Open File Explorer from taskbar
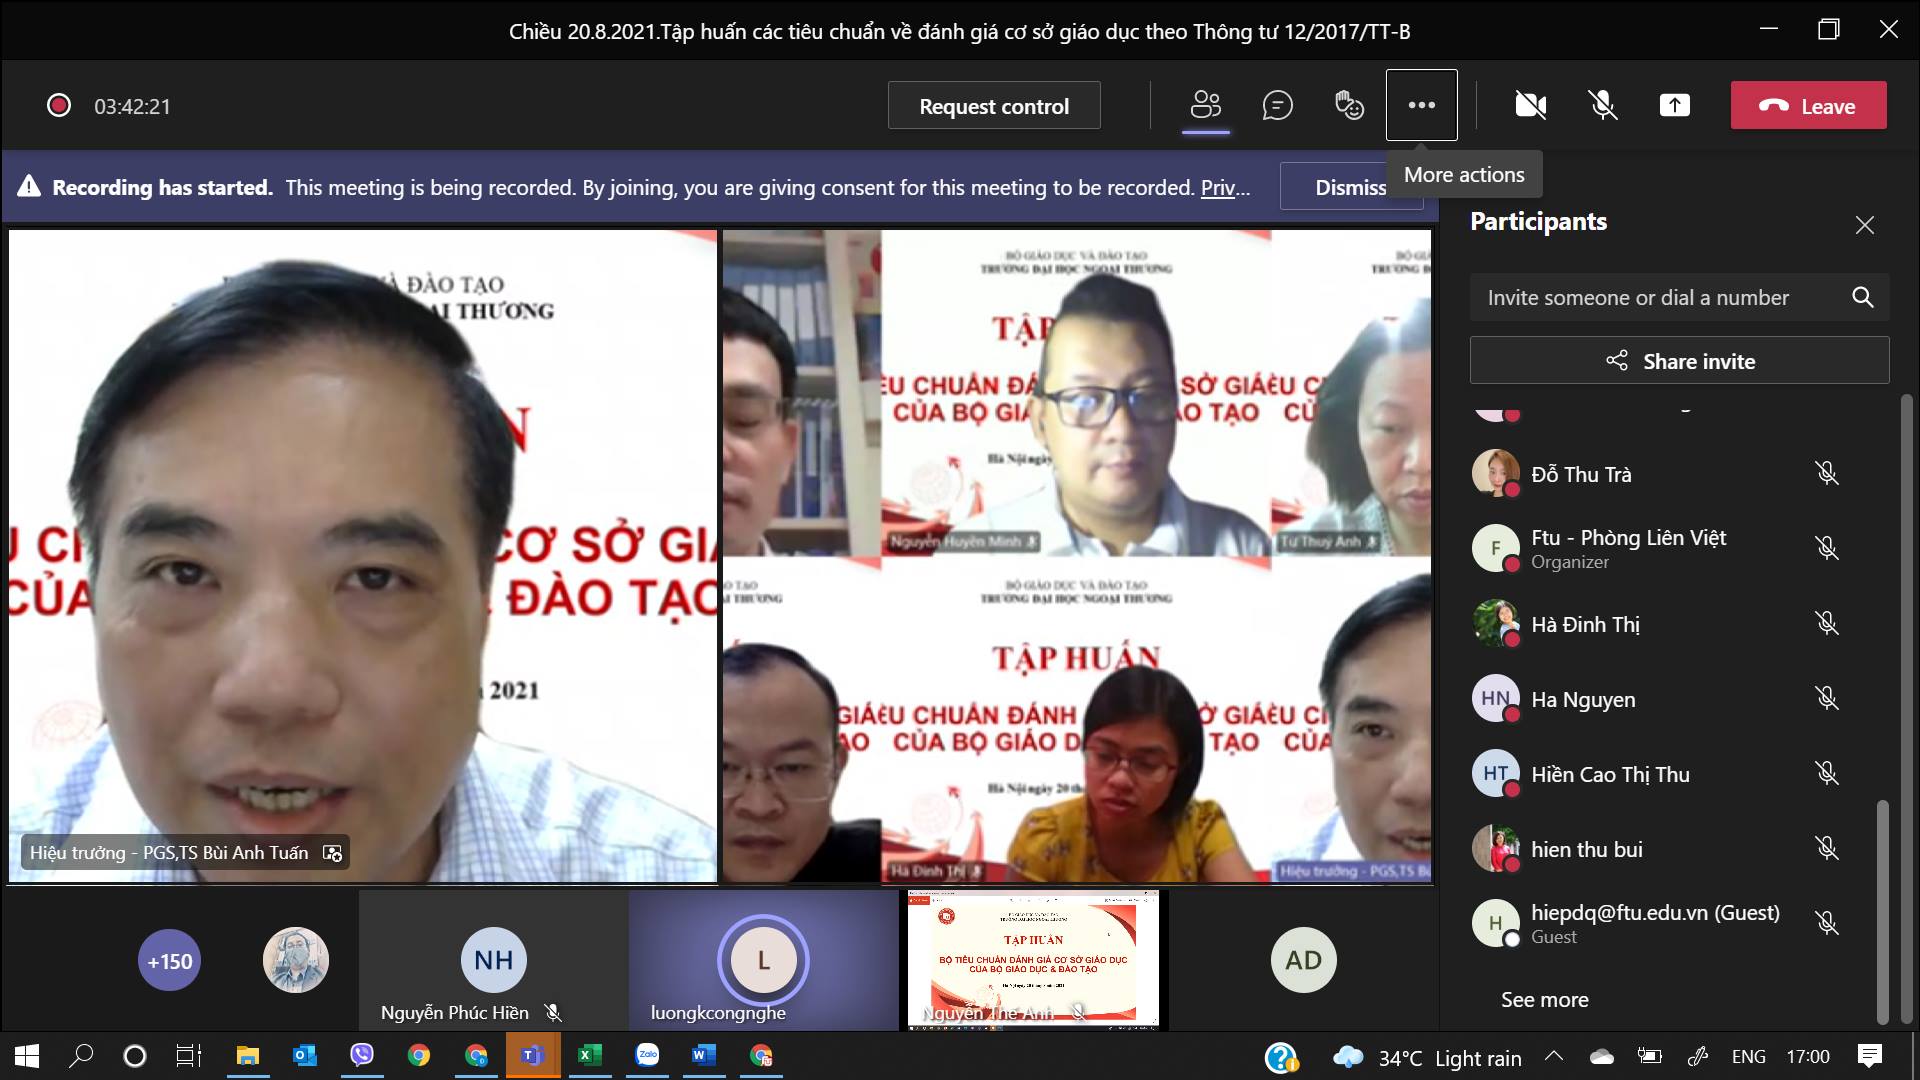Screen dimensions: 1920x1080 (x=247, y=1056)
